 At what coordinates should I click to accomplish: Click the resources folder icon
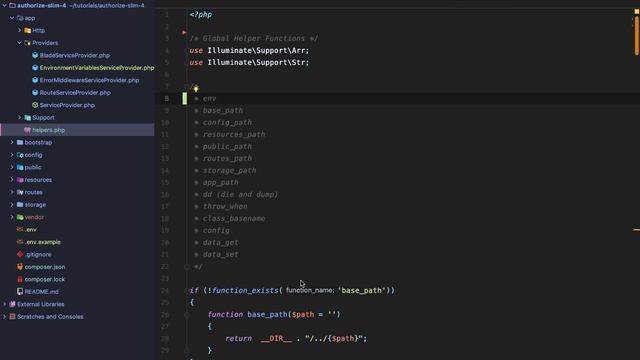tap(20, 180)
